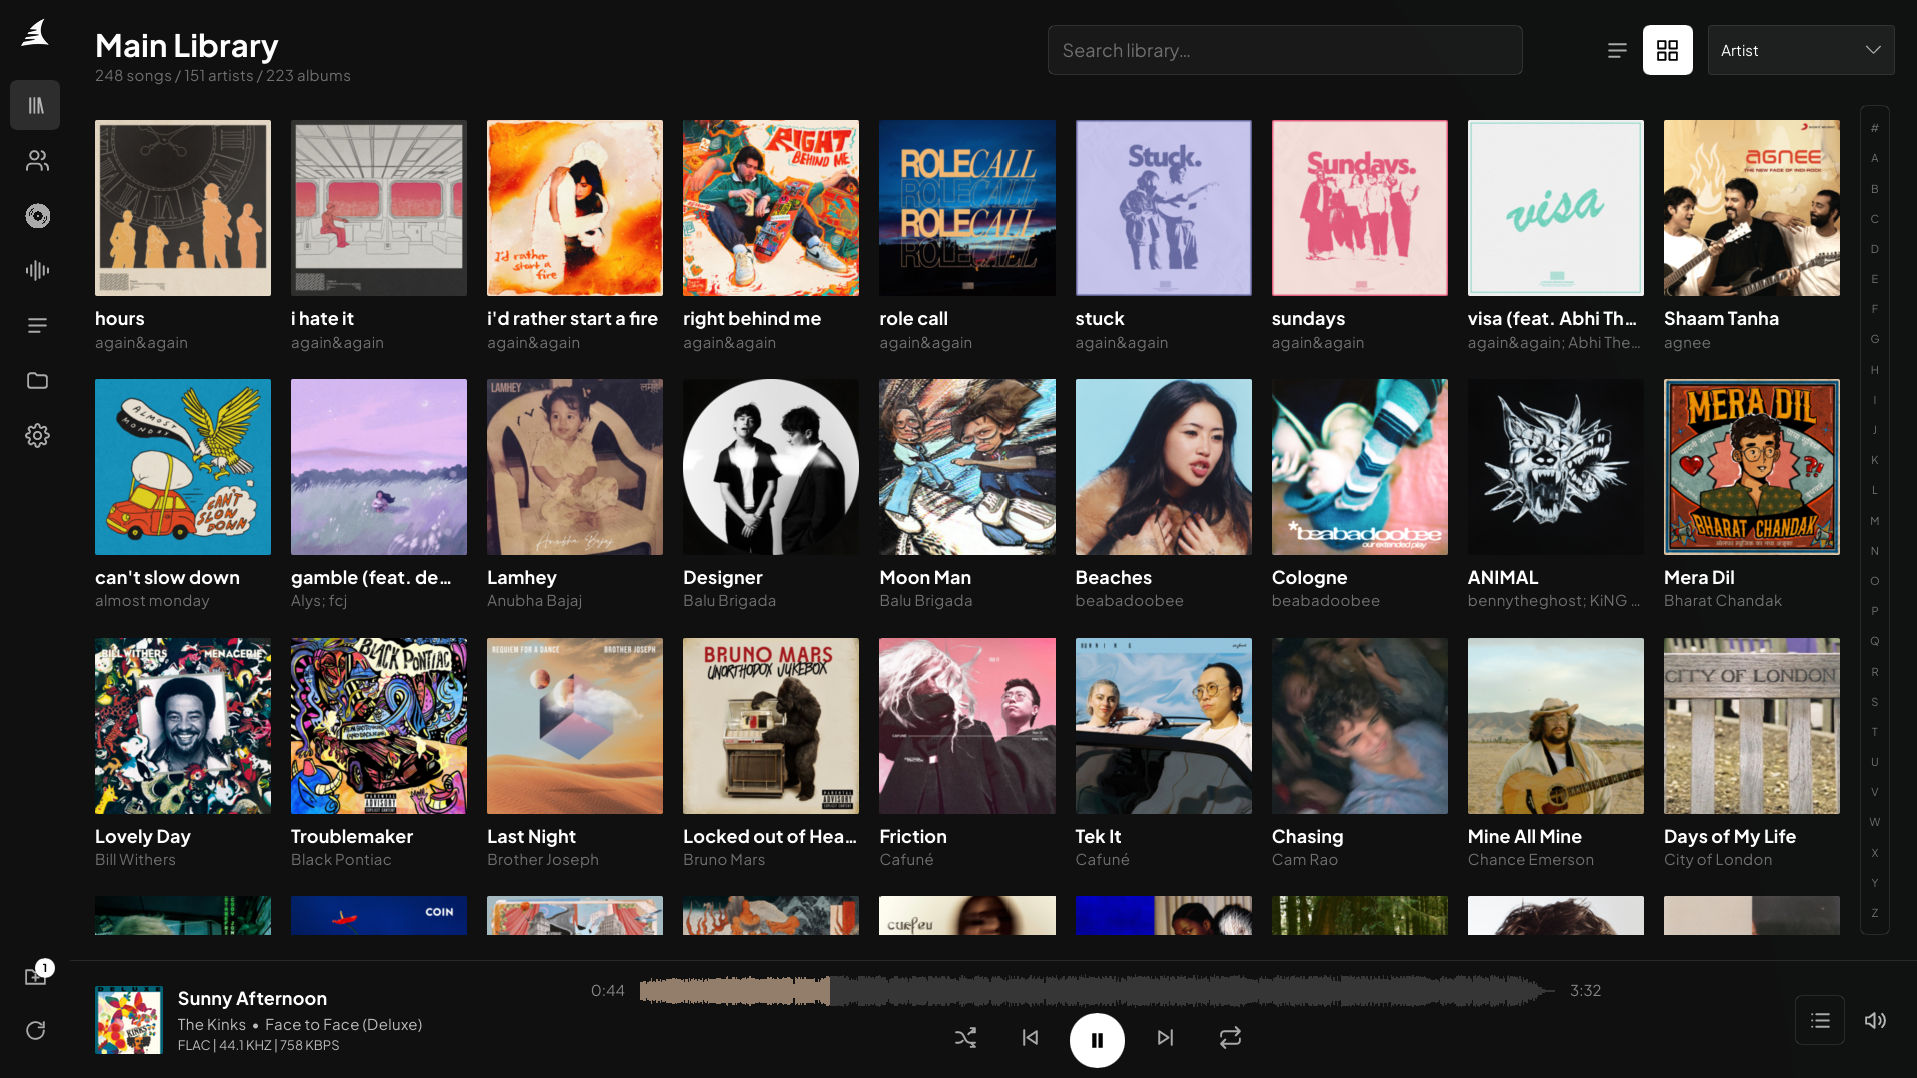This screenshot has height=1078, width=1917.
Task: Click the 'beabadoobee' artist under Beaches
Action: coord(1129,601)
